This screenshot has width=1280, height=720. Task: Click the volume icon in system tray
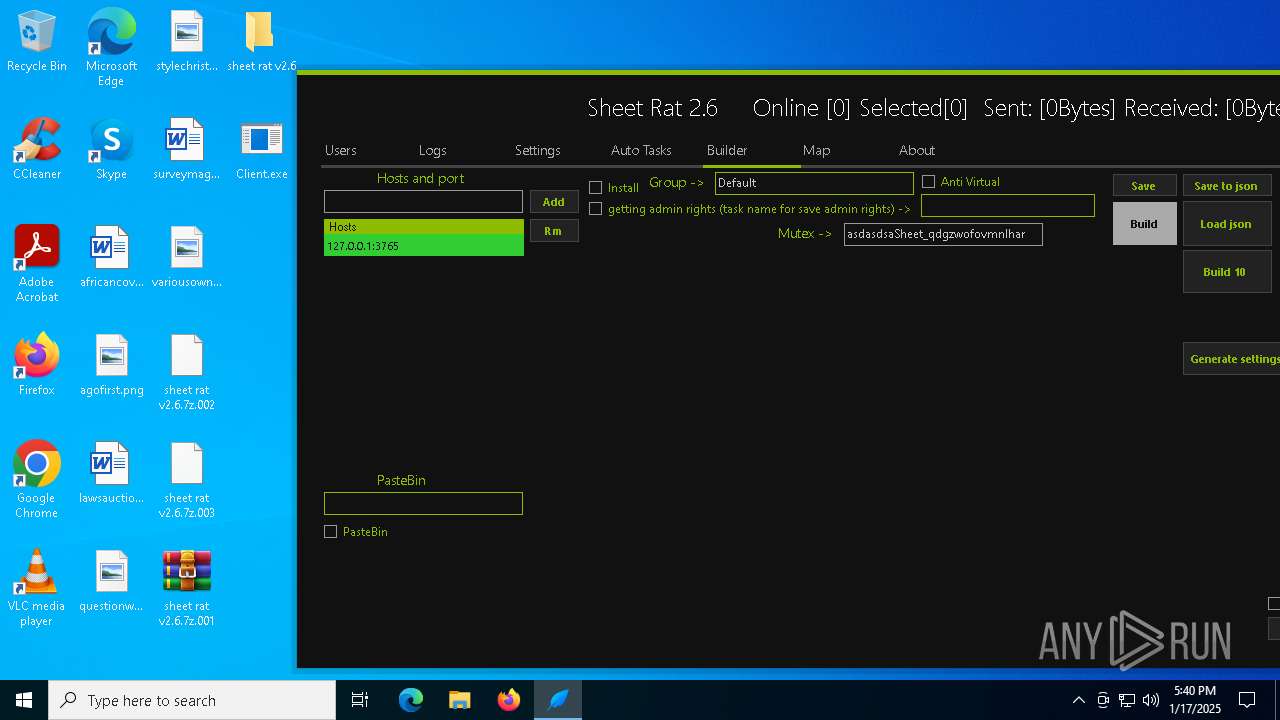[1151, 700]
